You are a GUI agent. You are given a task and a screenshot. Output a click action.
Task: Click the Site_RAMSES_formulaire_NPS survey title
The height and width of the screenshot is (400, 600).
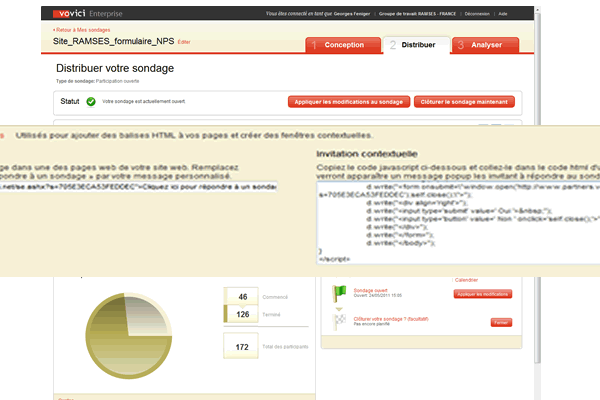114,41
